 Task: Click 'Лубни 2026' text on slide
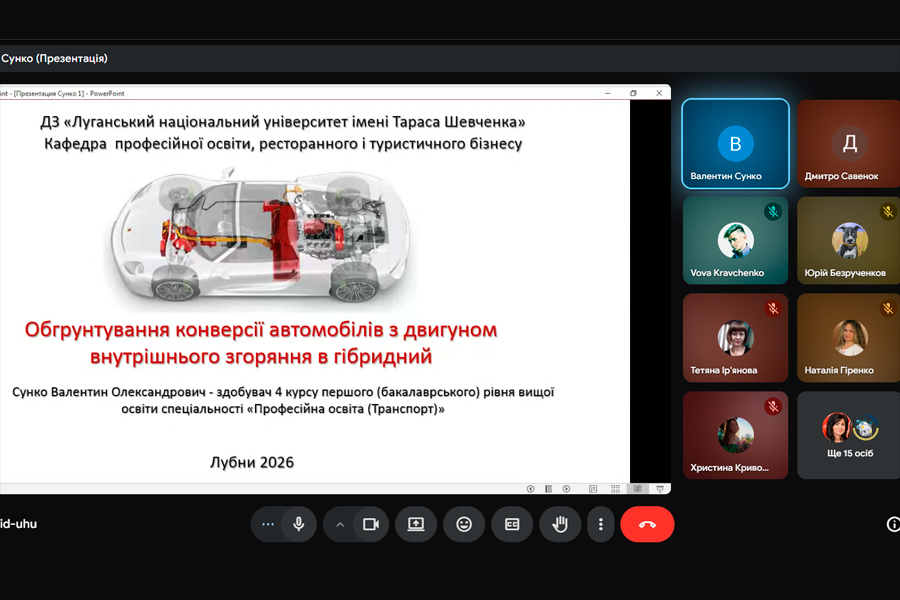(x=252, y=462)
